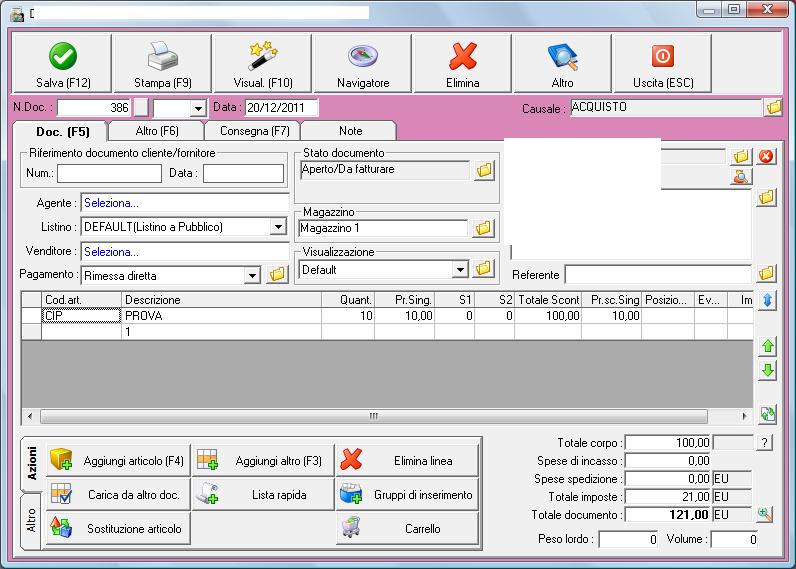This screenshot has height=569, width=796.
Task: Click Aggiungi articolo (F4) button
Action: pos(117,461)
